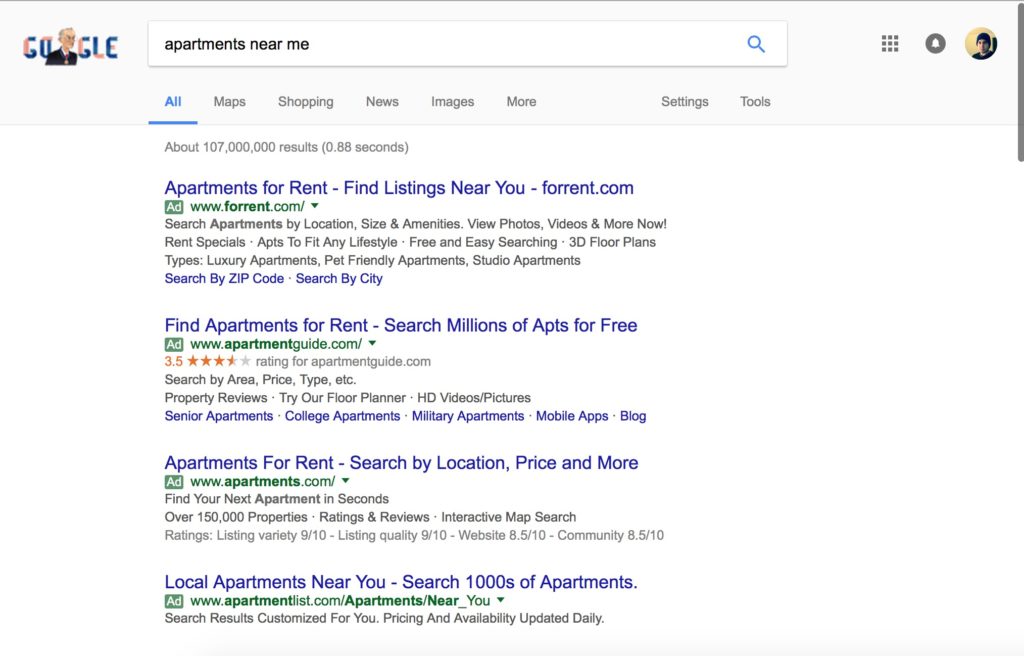Click the 3.5 star rating for apartmentguide.com
Image resolution: width=1024 pixels, height=656 pixels.
pyautogui.click(x=208, y=361)
